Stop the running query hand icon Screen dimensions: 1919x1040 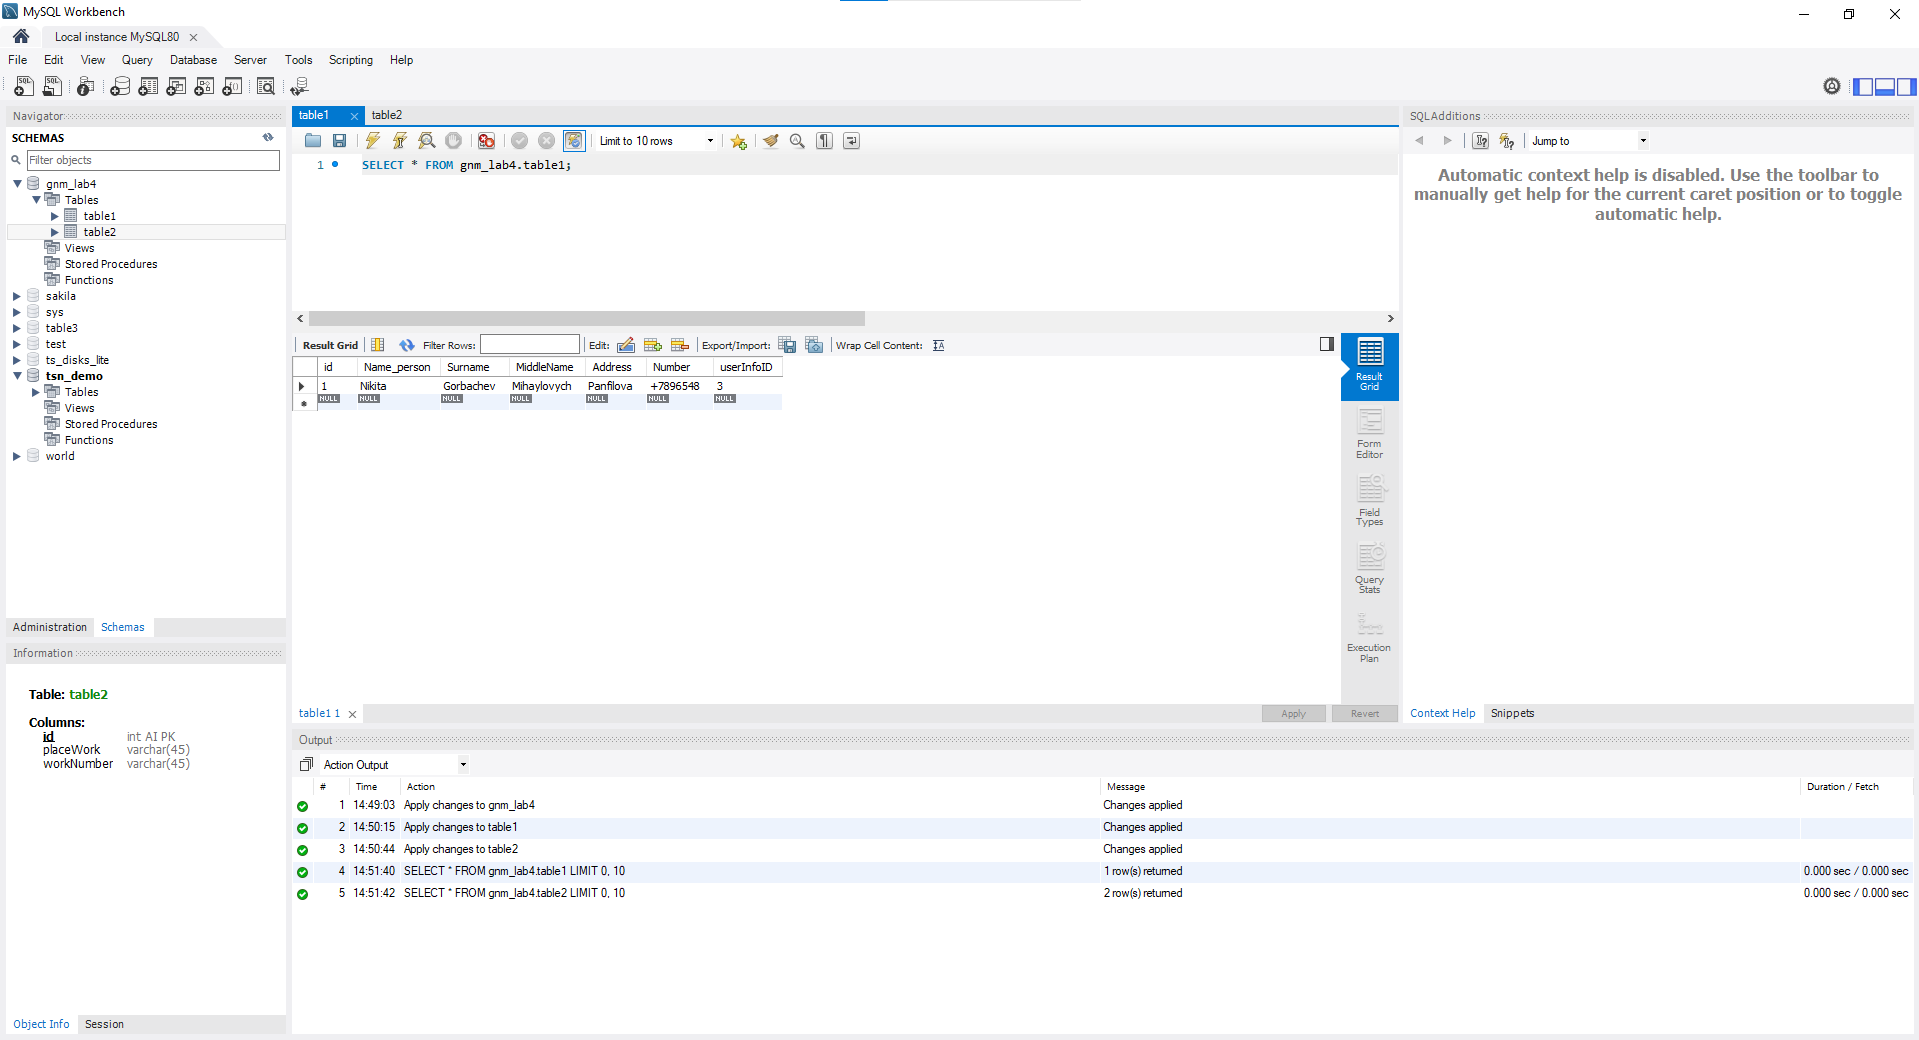tap(454, 141)
